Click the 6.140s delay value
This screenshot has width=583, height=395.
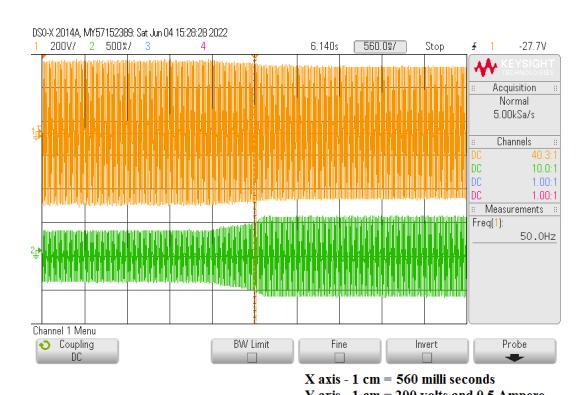coord(324,46)
